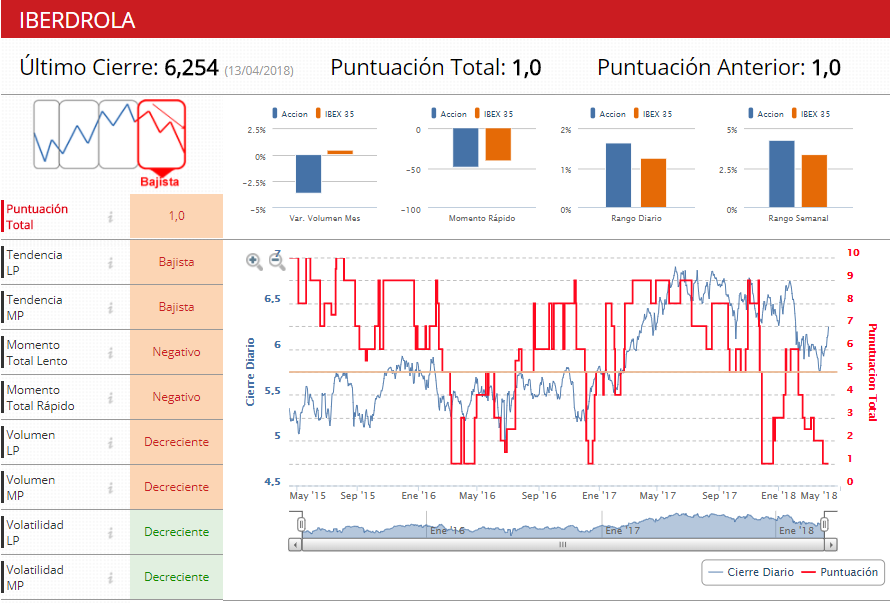
Task: Click the Negativo value for Momento Total Rápido
Action: 176,397
